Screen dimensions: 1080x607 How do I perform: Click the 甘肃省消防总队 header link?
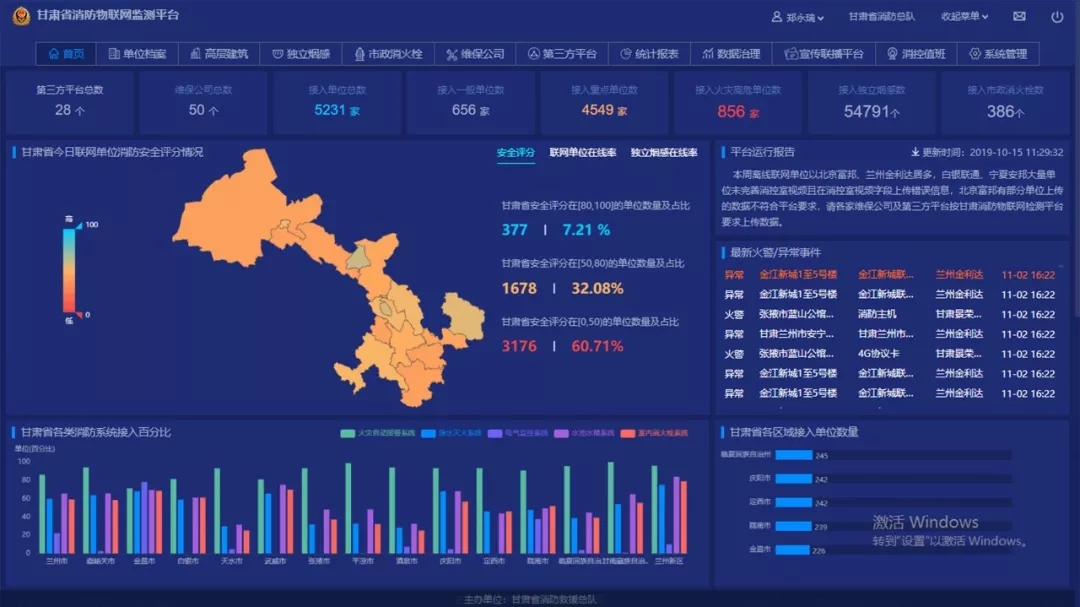click(882, 17)
